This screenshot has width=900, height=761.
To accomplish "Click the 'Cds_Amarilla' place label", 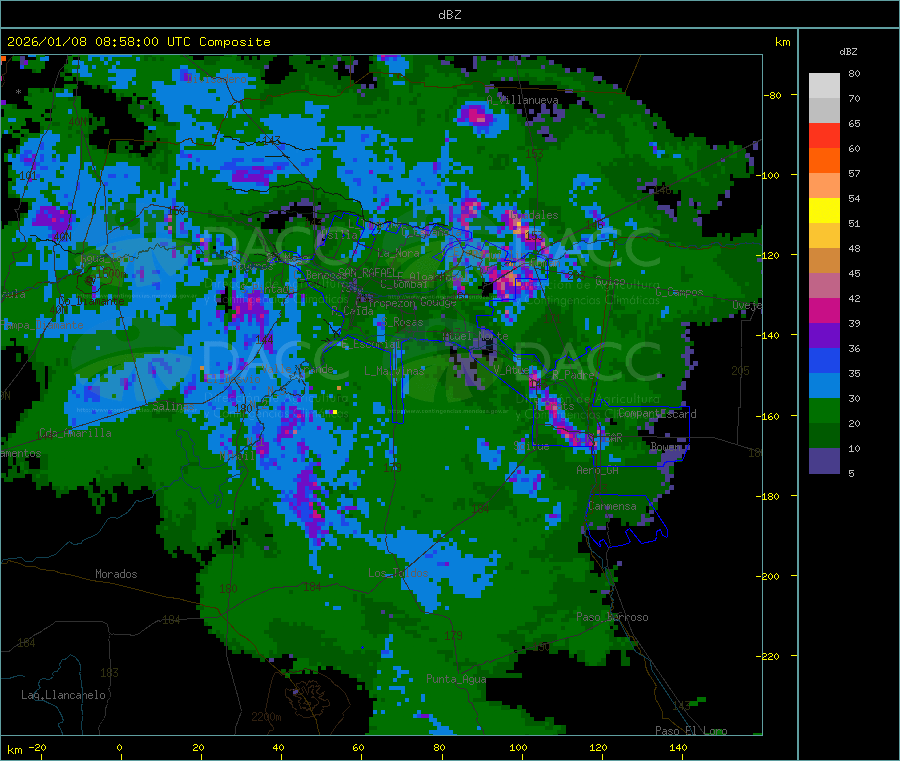I will pos(75,433).
